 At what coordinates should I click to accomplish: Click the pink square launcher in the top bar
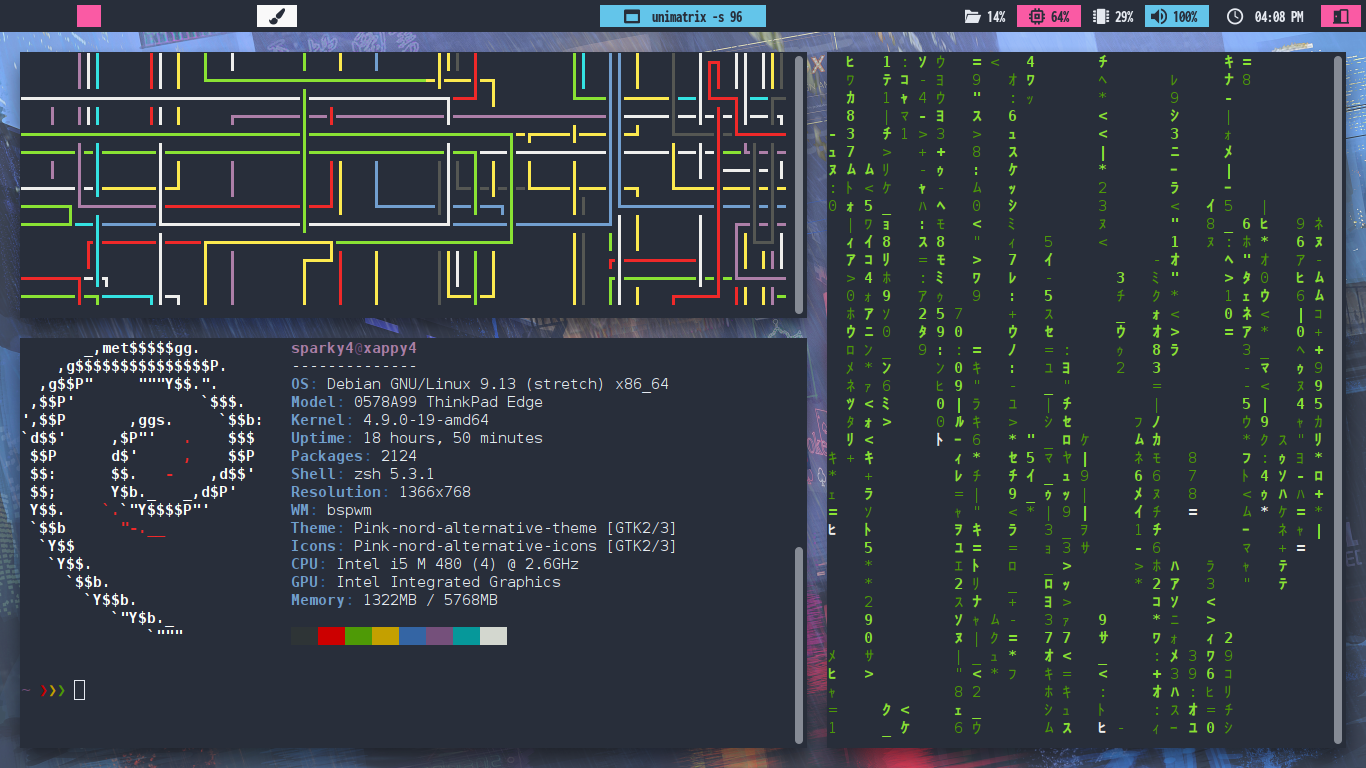pos(89,16)
